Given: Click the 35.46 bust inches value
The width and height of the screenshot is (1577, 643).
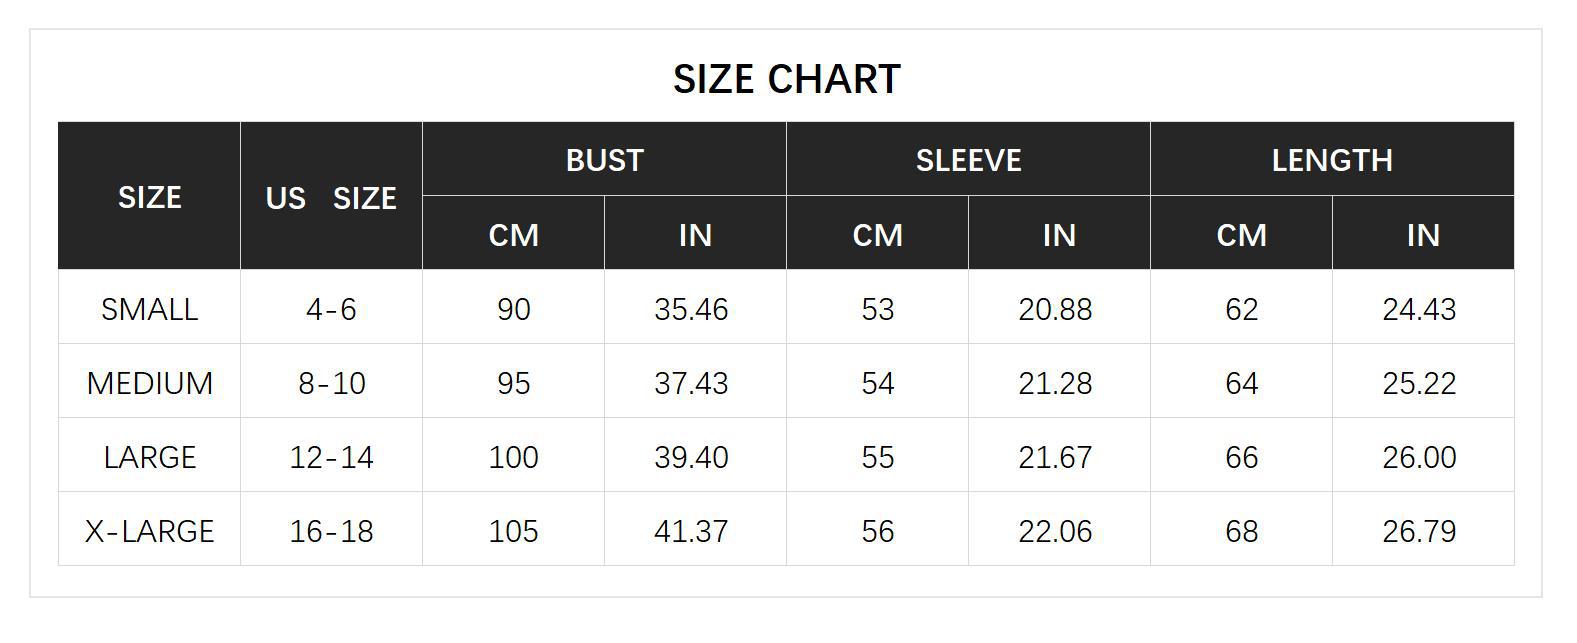Looking at the screenshot, I should 691,309.
